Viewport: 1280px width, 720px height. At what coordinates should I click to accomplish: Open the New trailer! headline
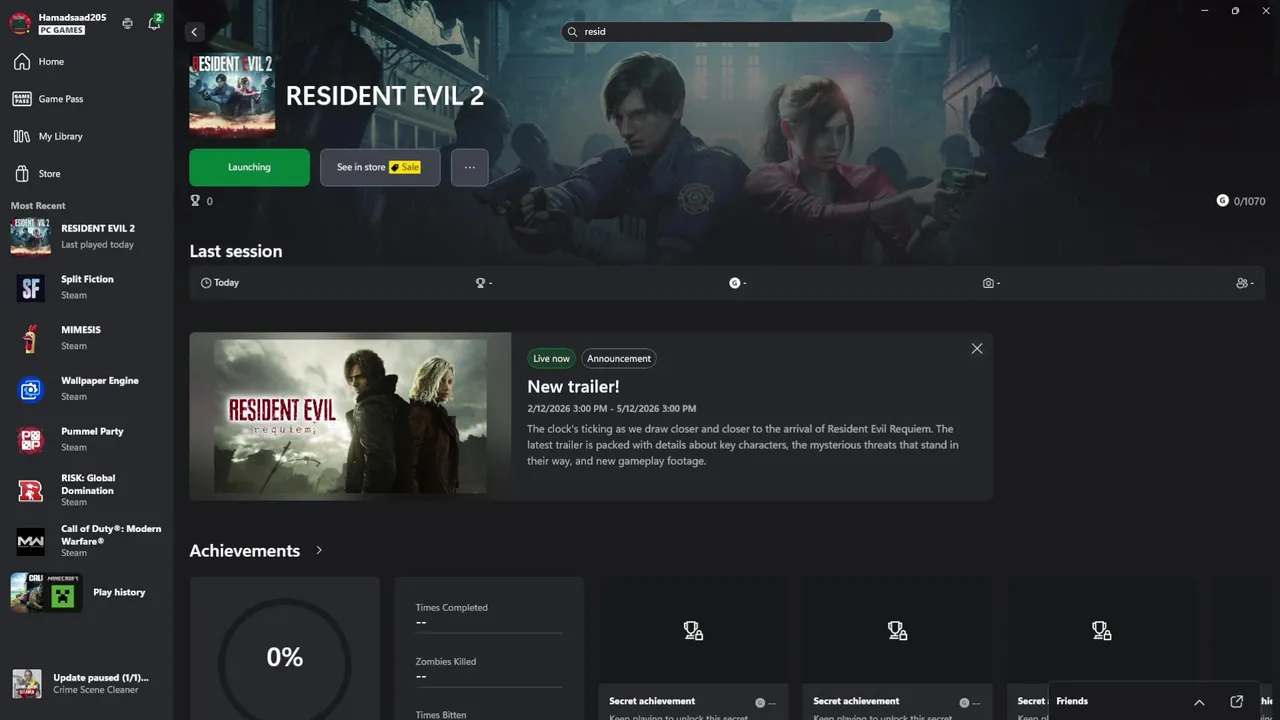pyautogui.click(x=573, y=386)
